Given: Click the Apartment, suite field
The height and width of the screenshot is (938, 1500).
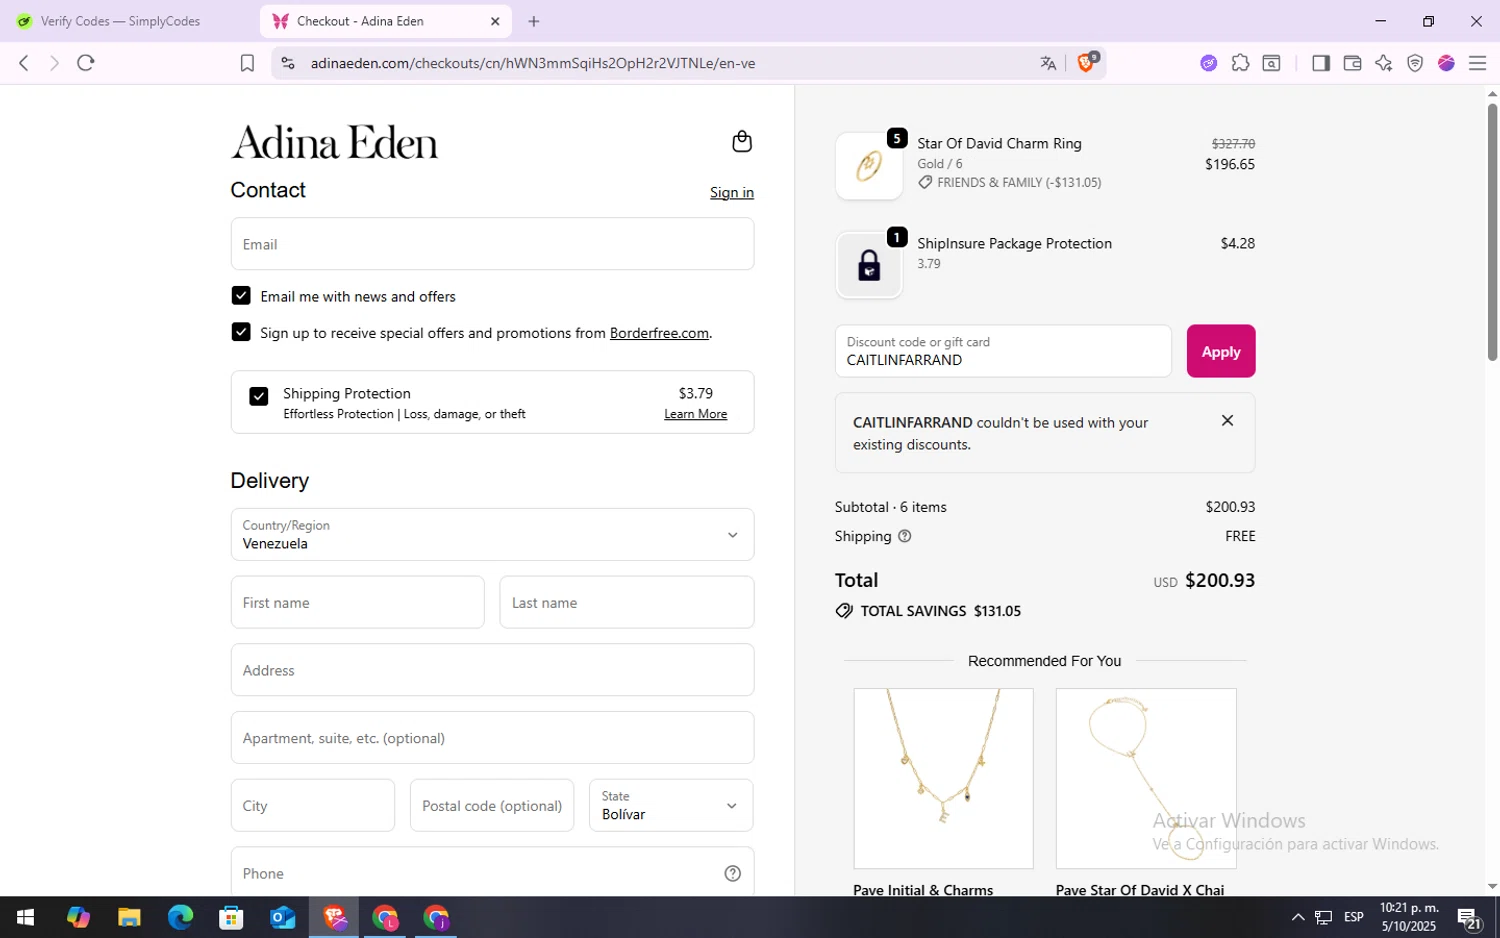Looking at the screenshot, I should 492,738.
